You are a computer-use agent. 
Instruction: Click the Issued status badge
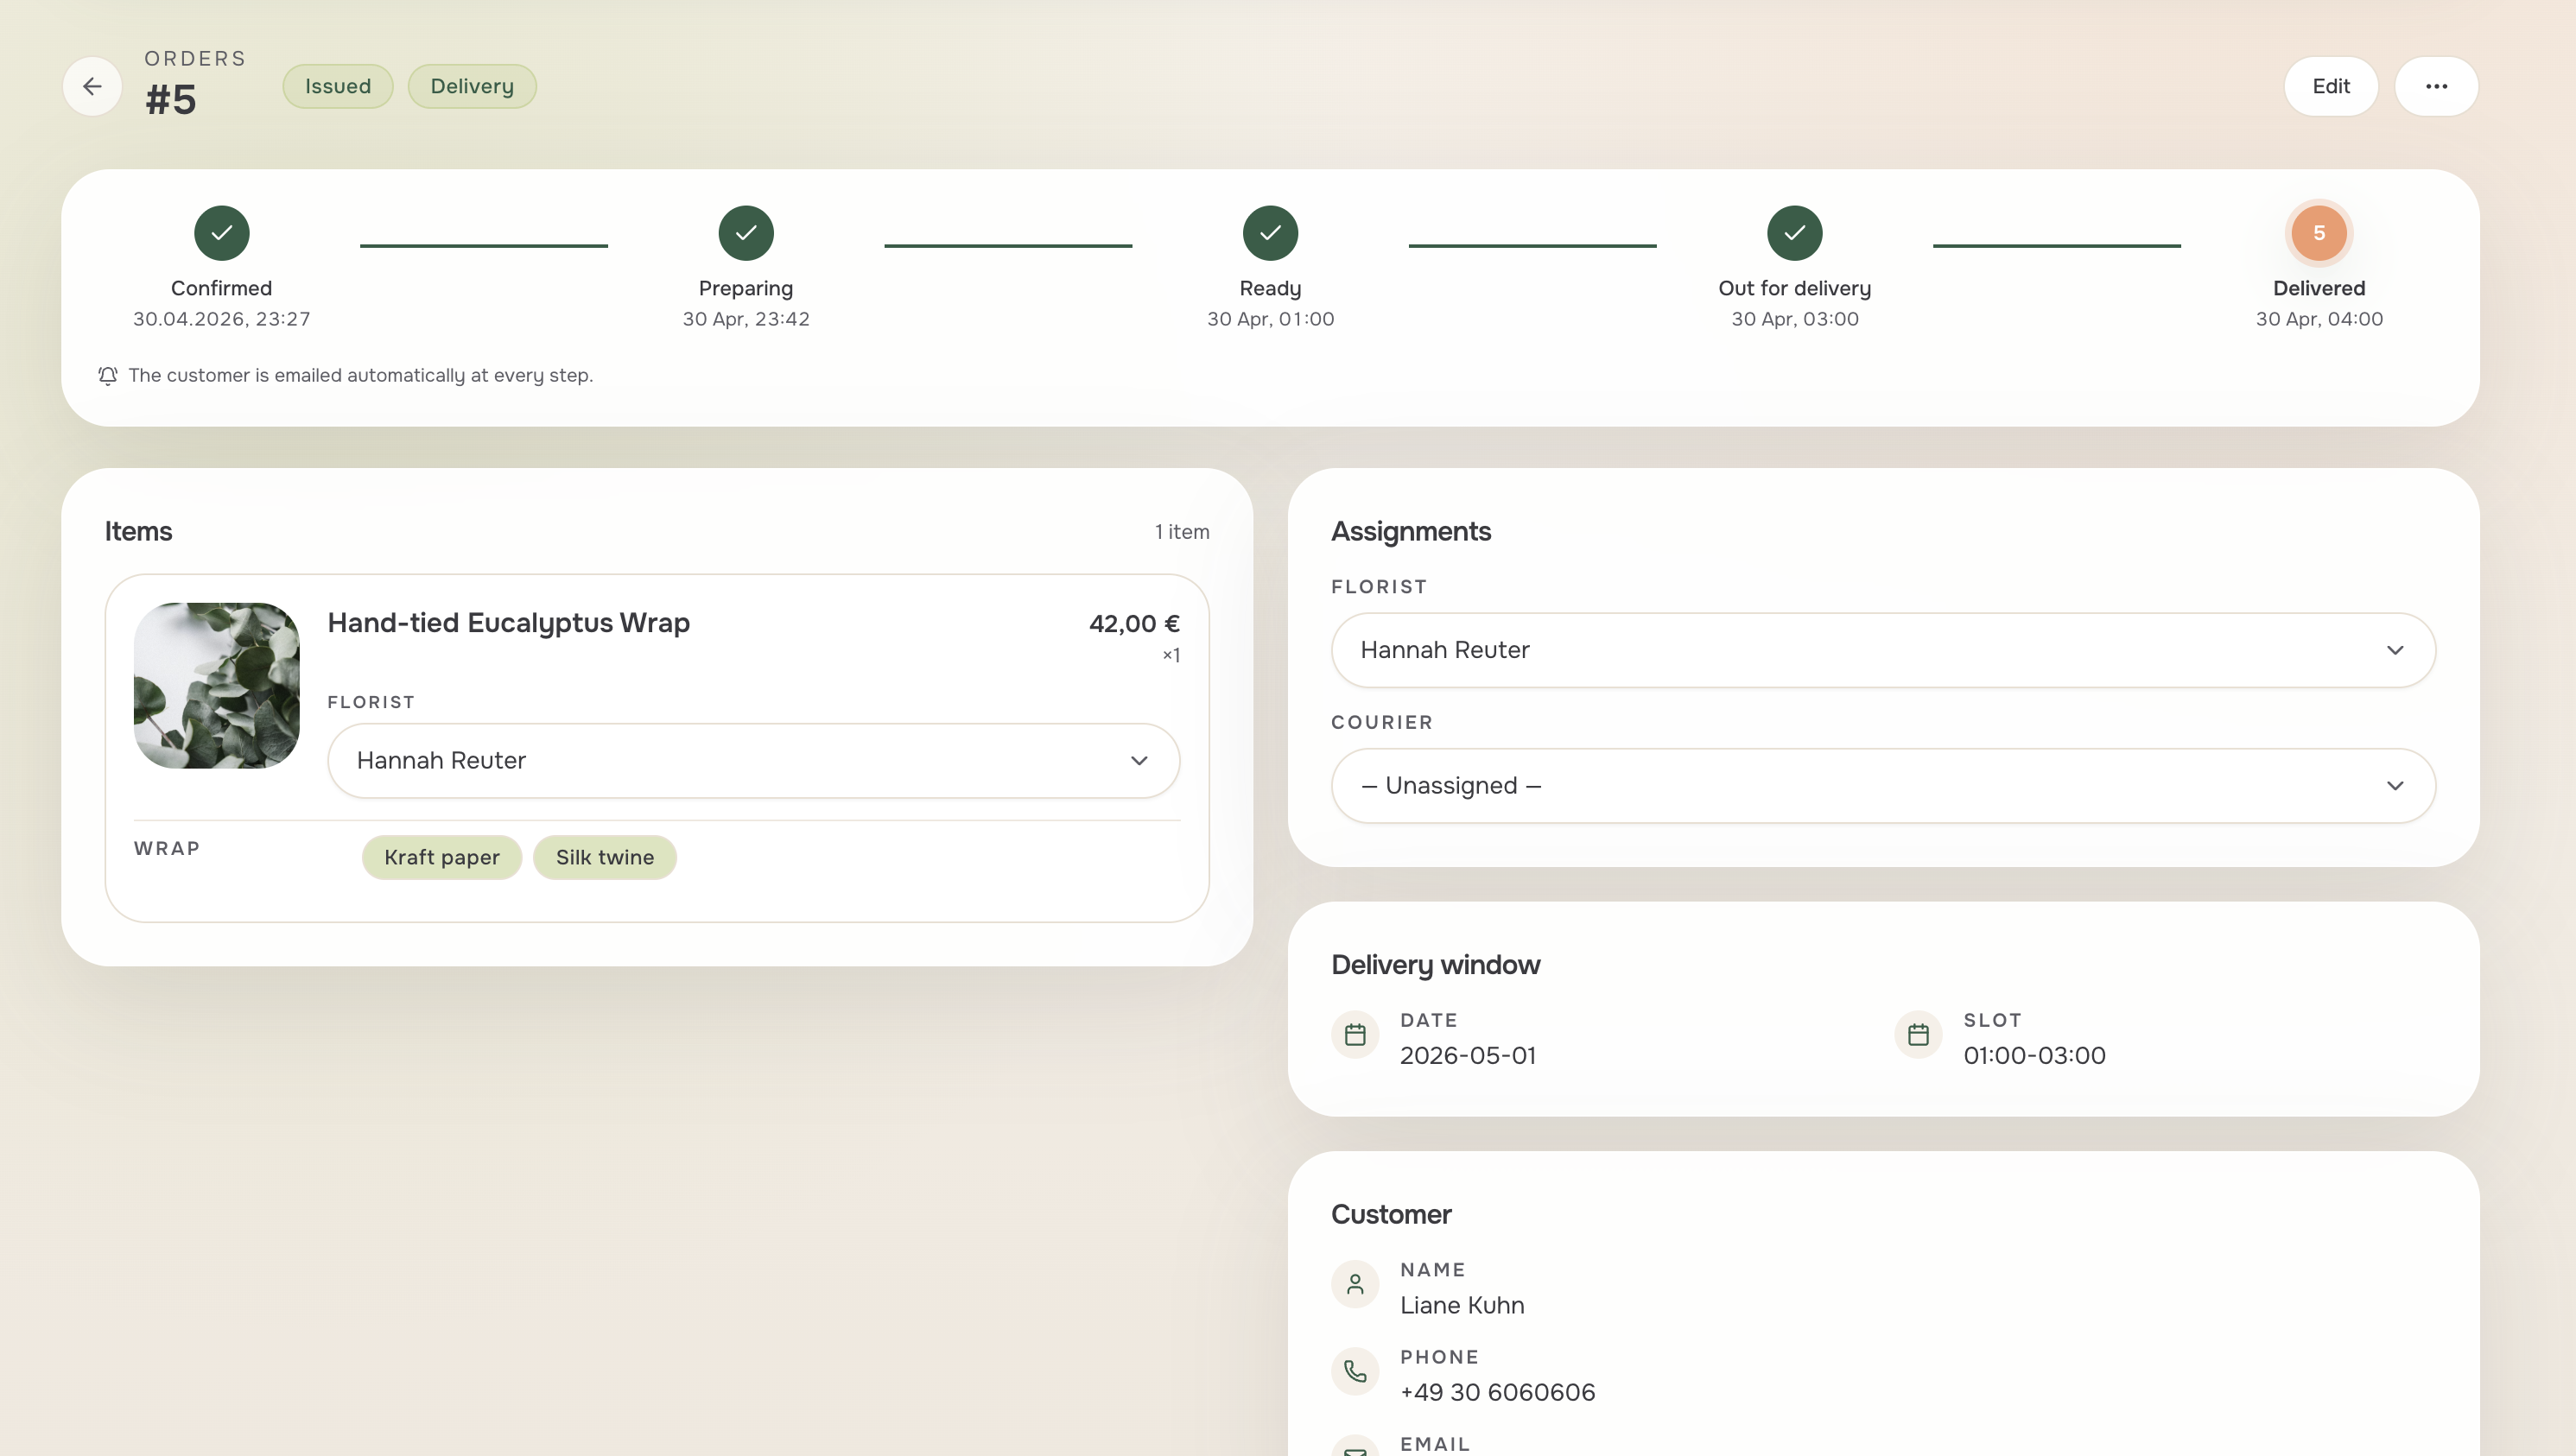pos(338,86)
